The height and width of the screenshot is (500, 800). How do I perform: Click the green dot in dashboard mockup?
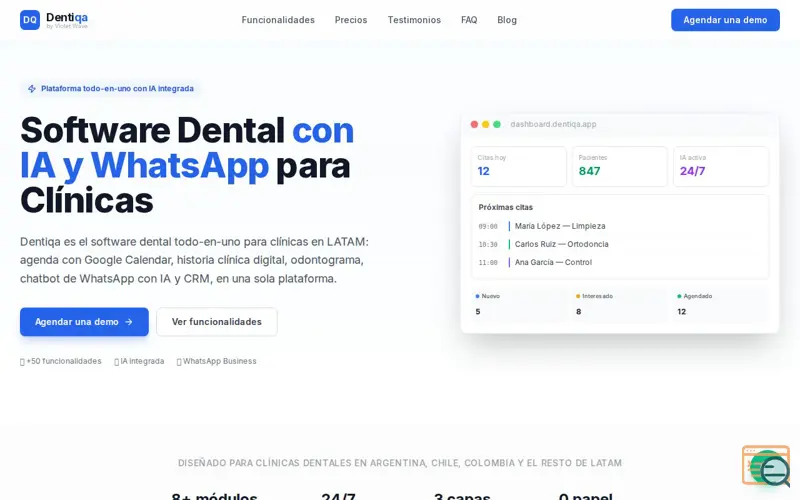[497, 124]
